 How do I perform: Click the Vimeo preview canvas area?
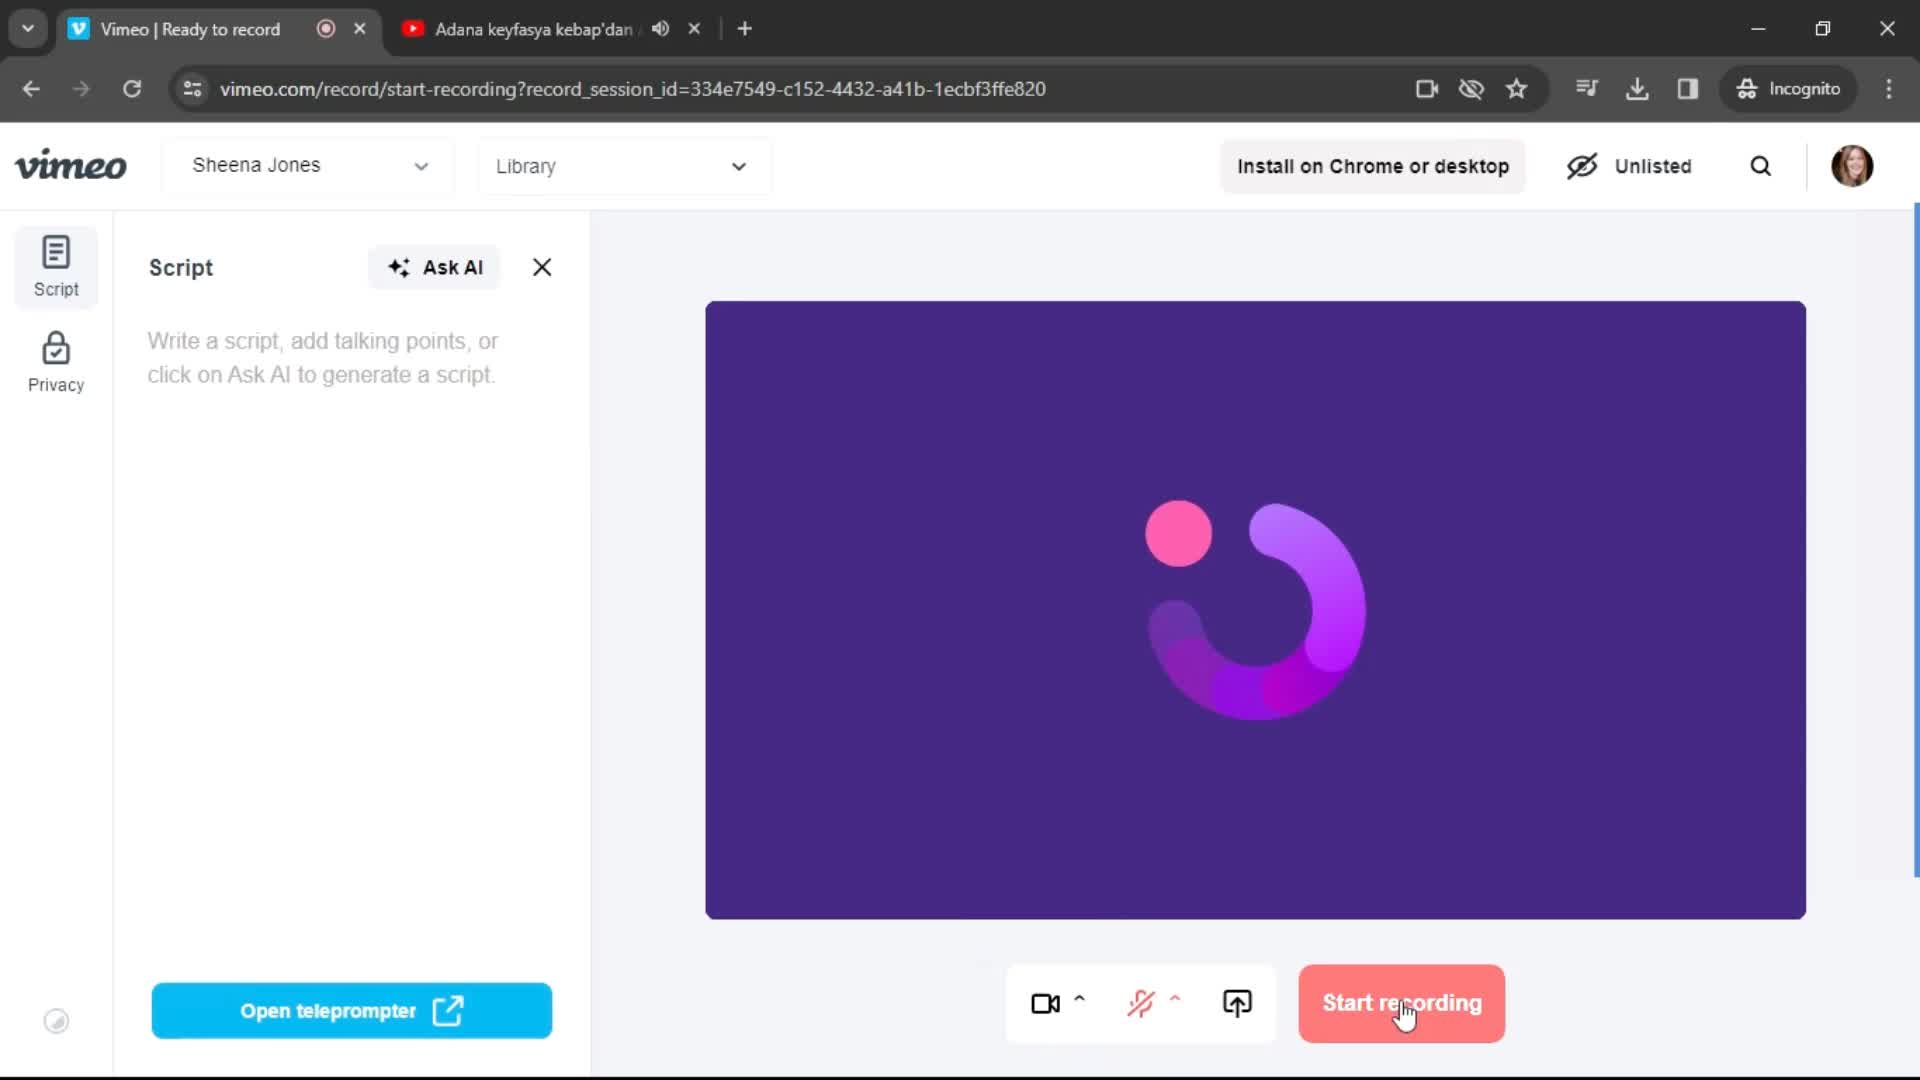click(x=1255, y=609)
